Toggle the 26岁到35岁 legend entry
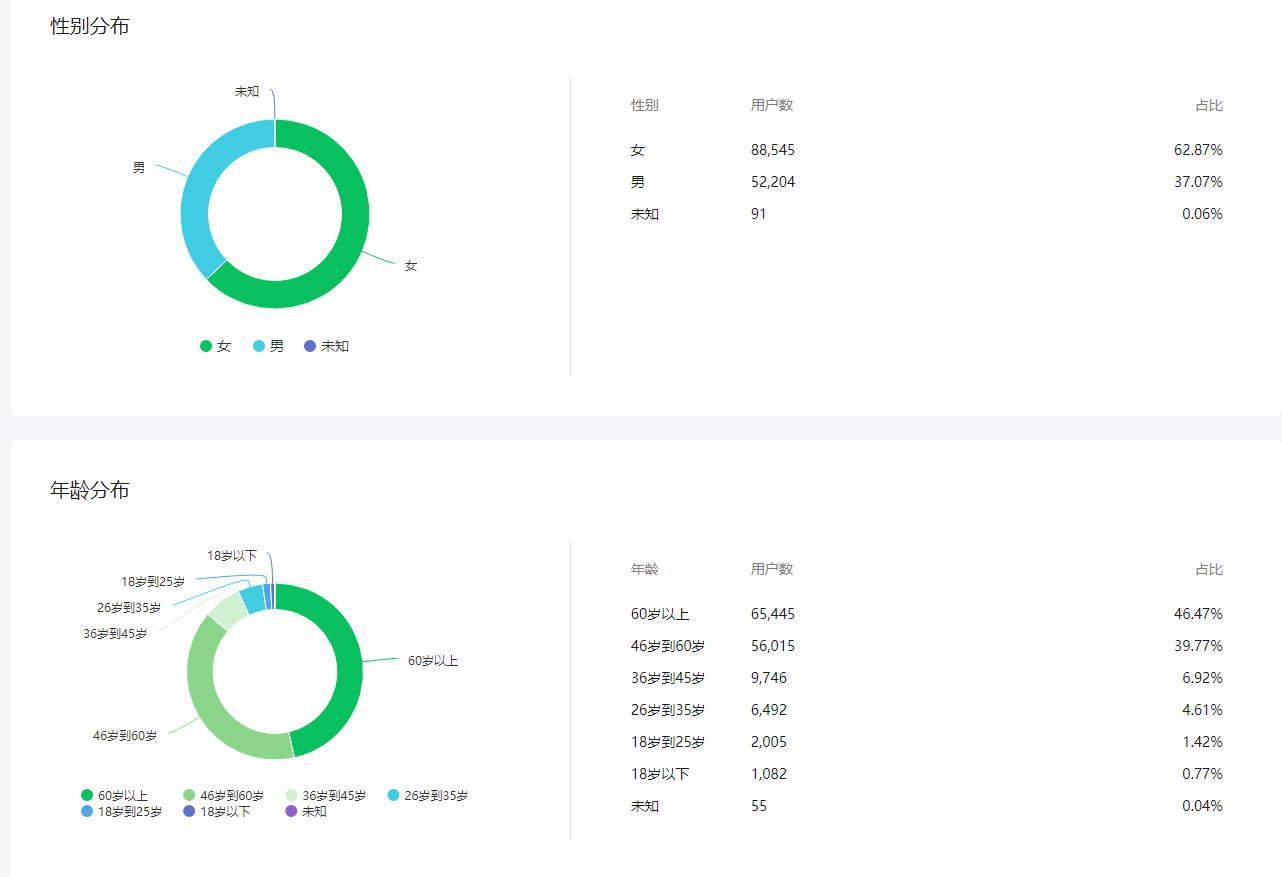Image resolution: width=1282 pixels, height=877 pixels. (x=427, y=796)
